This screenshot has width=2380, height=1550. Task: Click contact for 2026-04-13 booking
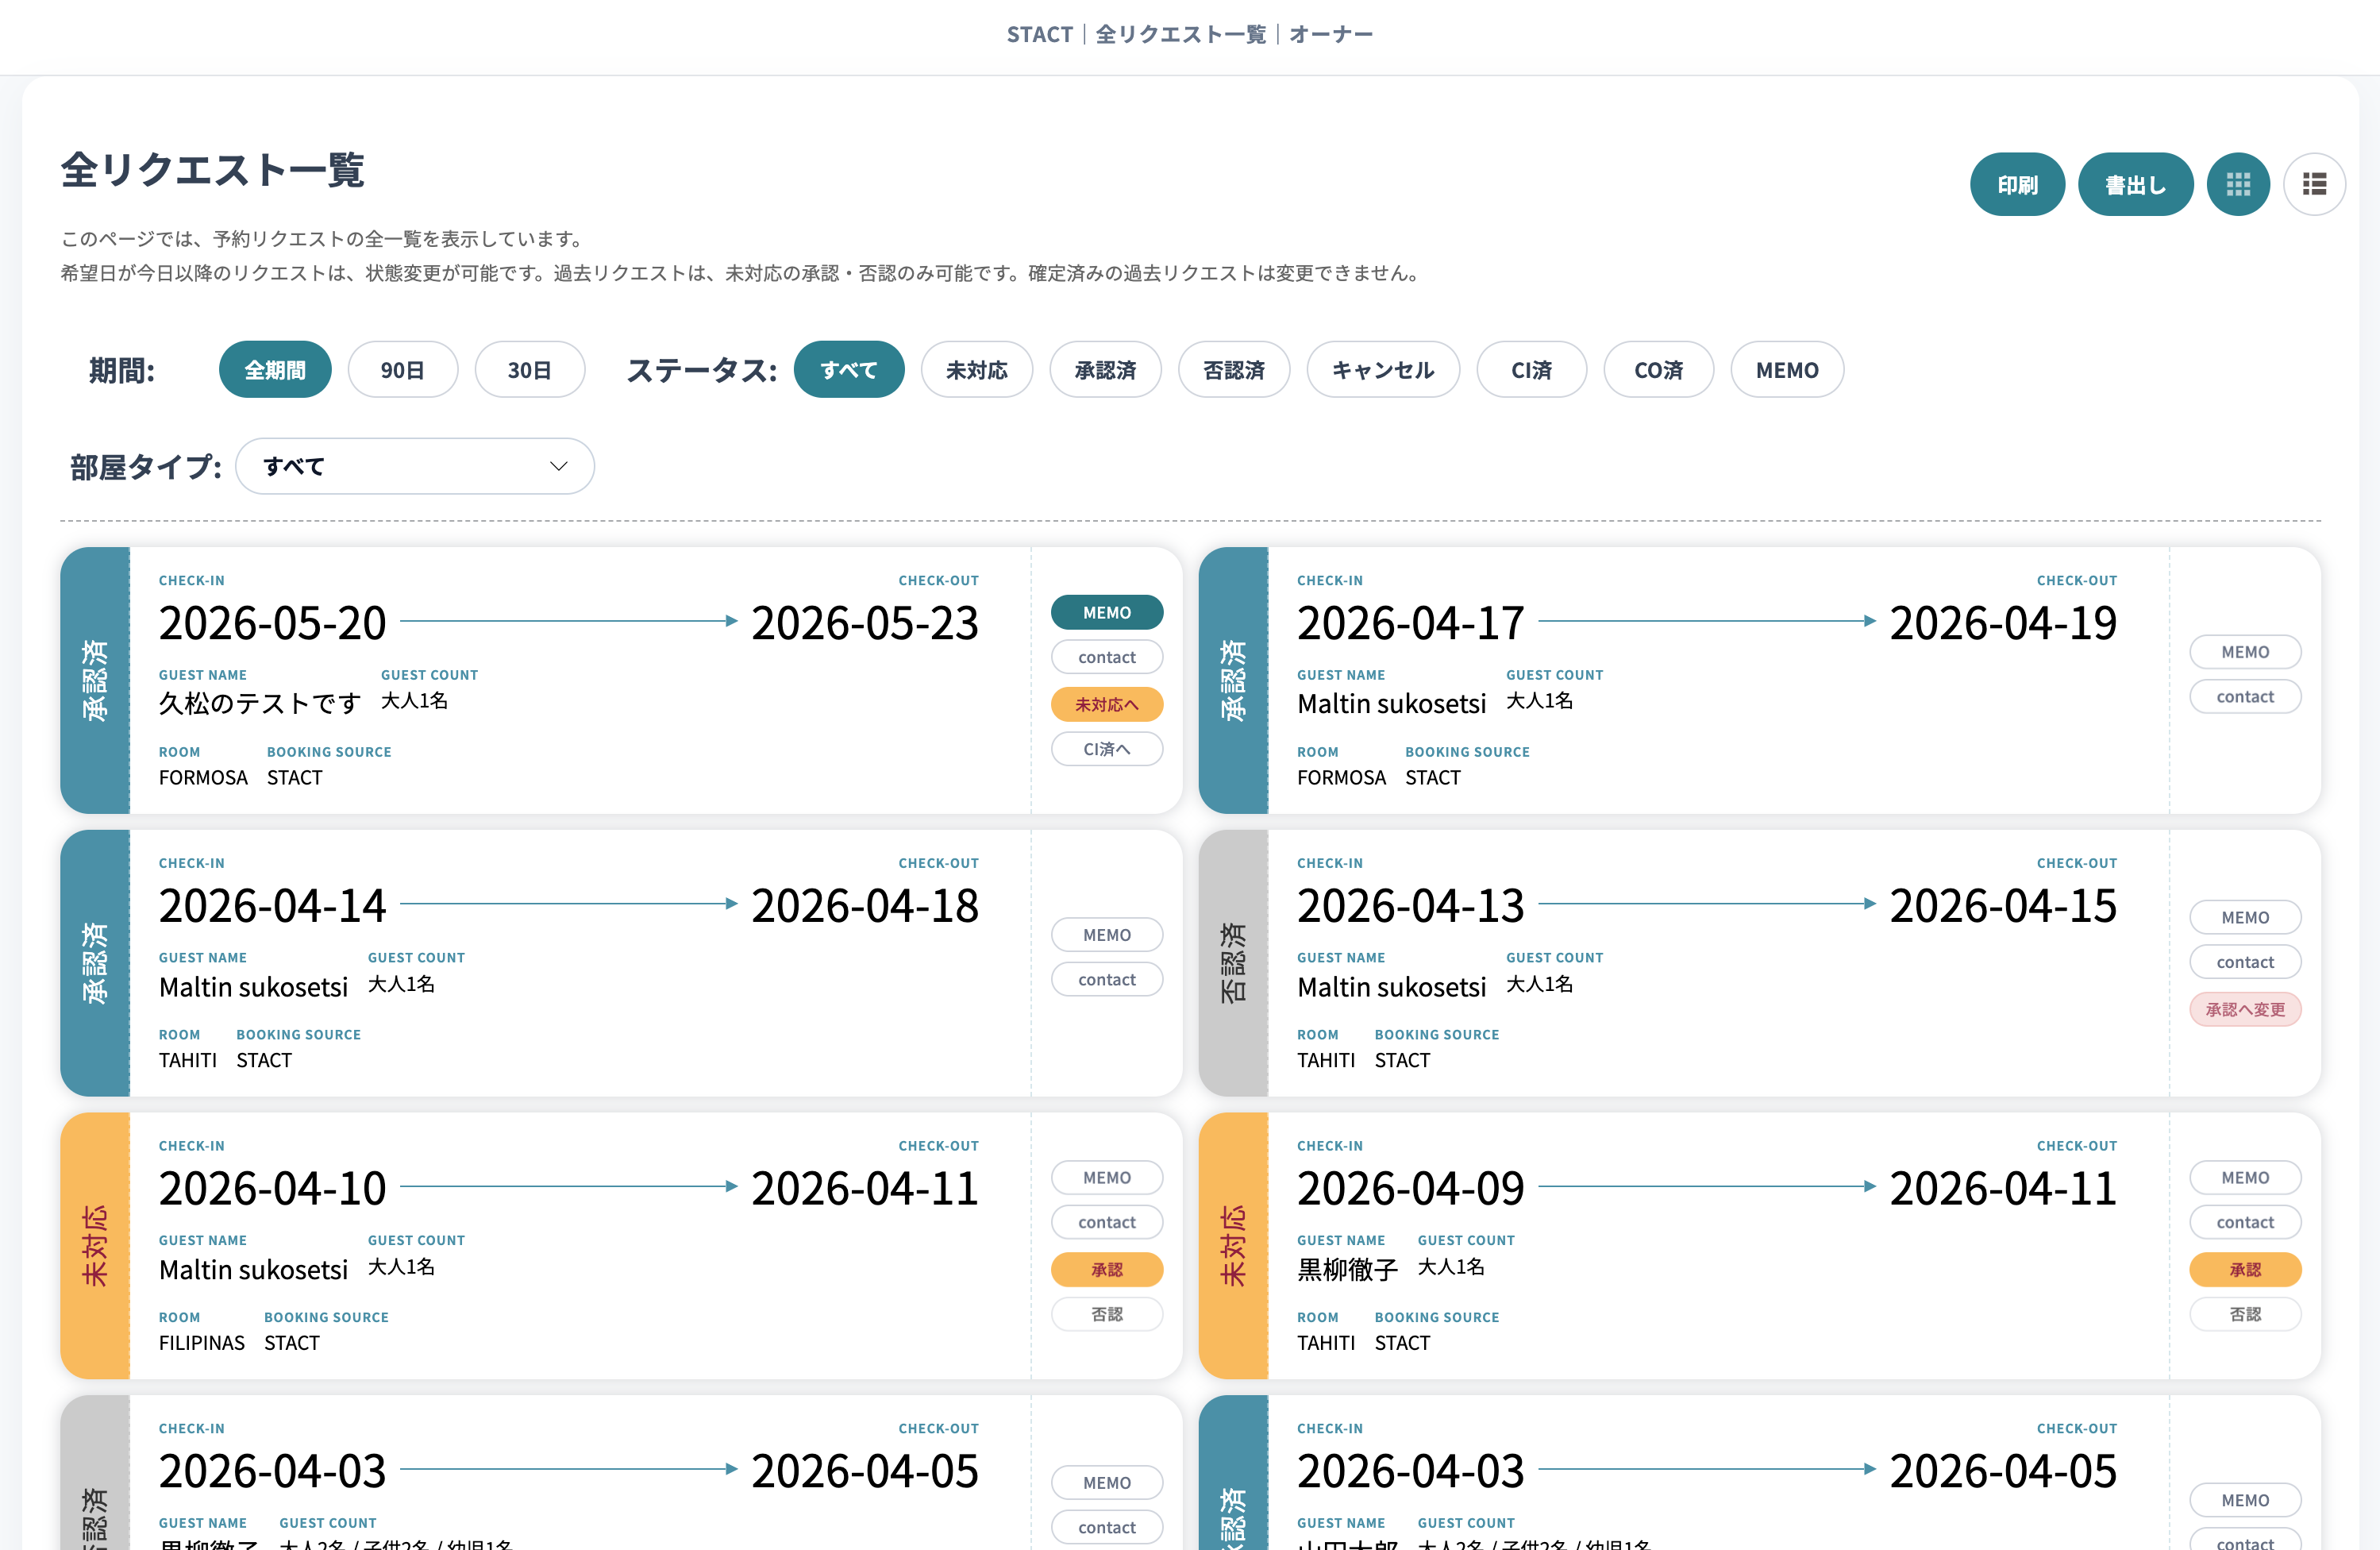click(2245, 962)
